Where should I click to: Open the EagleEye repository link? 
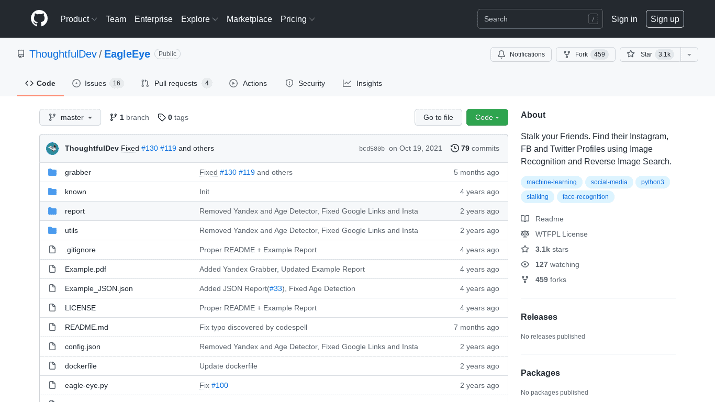(127, 54)
